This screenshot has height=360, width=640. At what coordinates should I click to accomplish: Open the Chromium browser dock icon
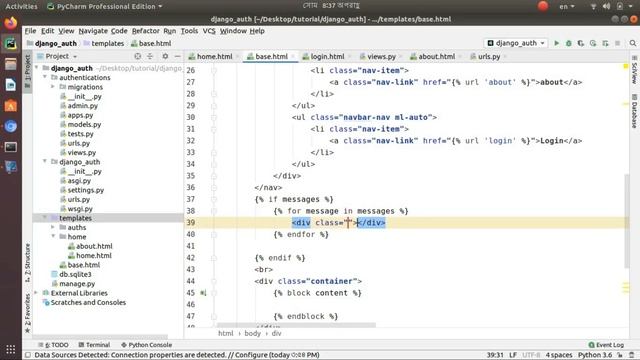pos(11,126)
